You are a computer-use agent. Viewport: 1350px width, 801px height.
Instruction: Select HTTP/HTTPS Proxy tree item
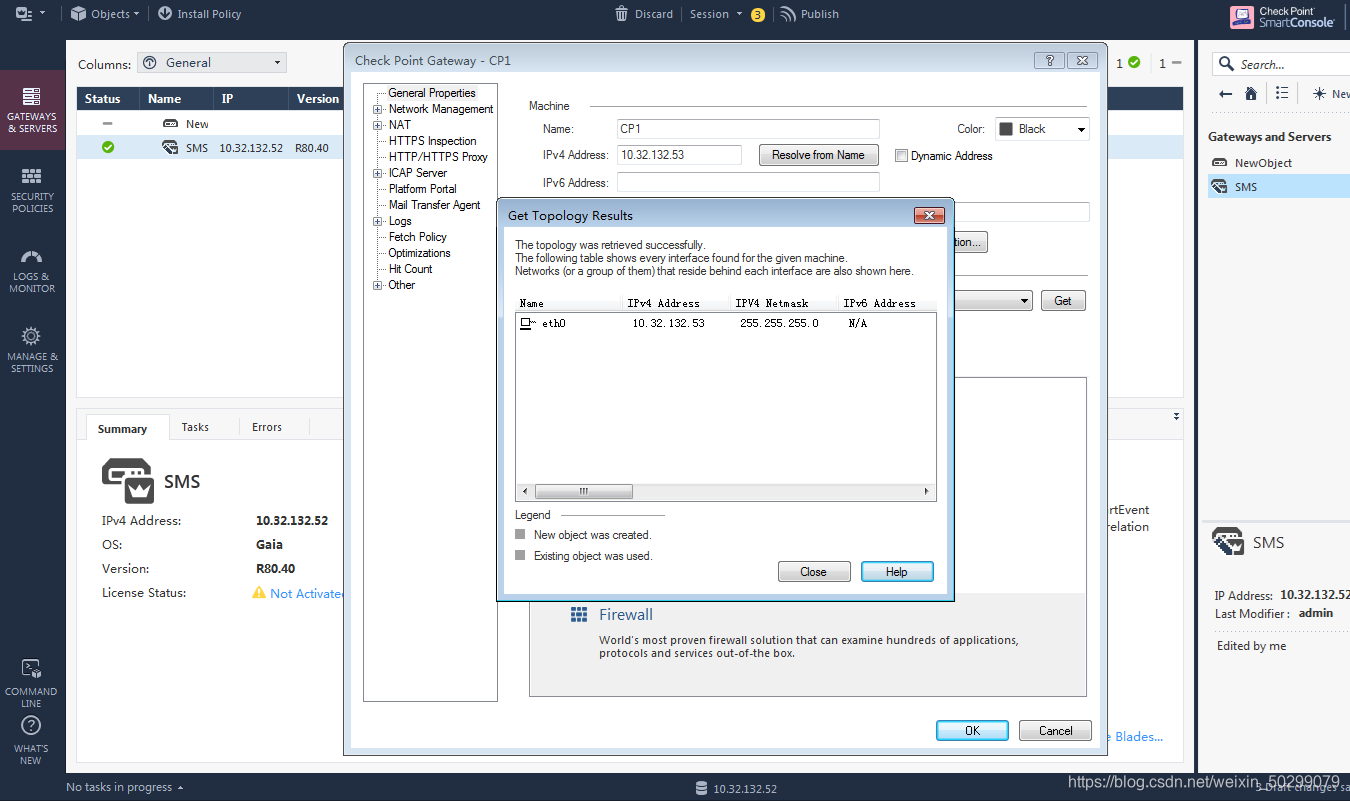[x=438, y=157]
